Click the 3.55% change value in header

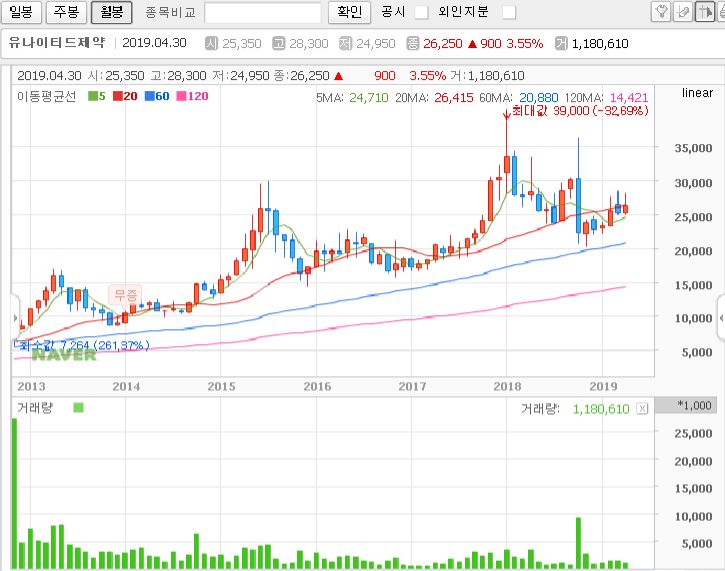[524, 43]
